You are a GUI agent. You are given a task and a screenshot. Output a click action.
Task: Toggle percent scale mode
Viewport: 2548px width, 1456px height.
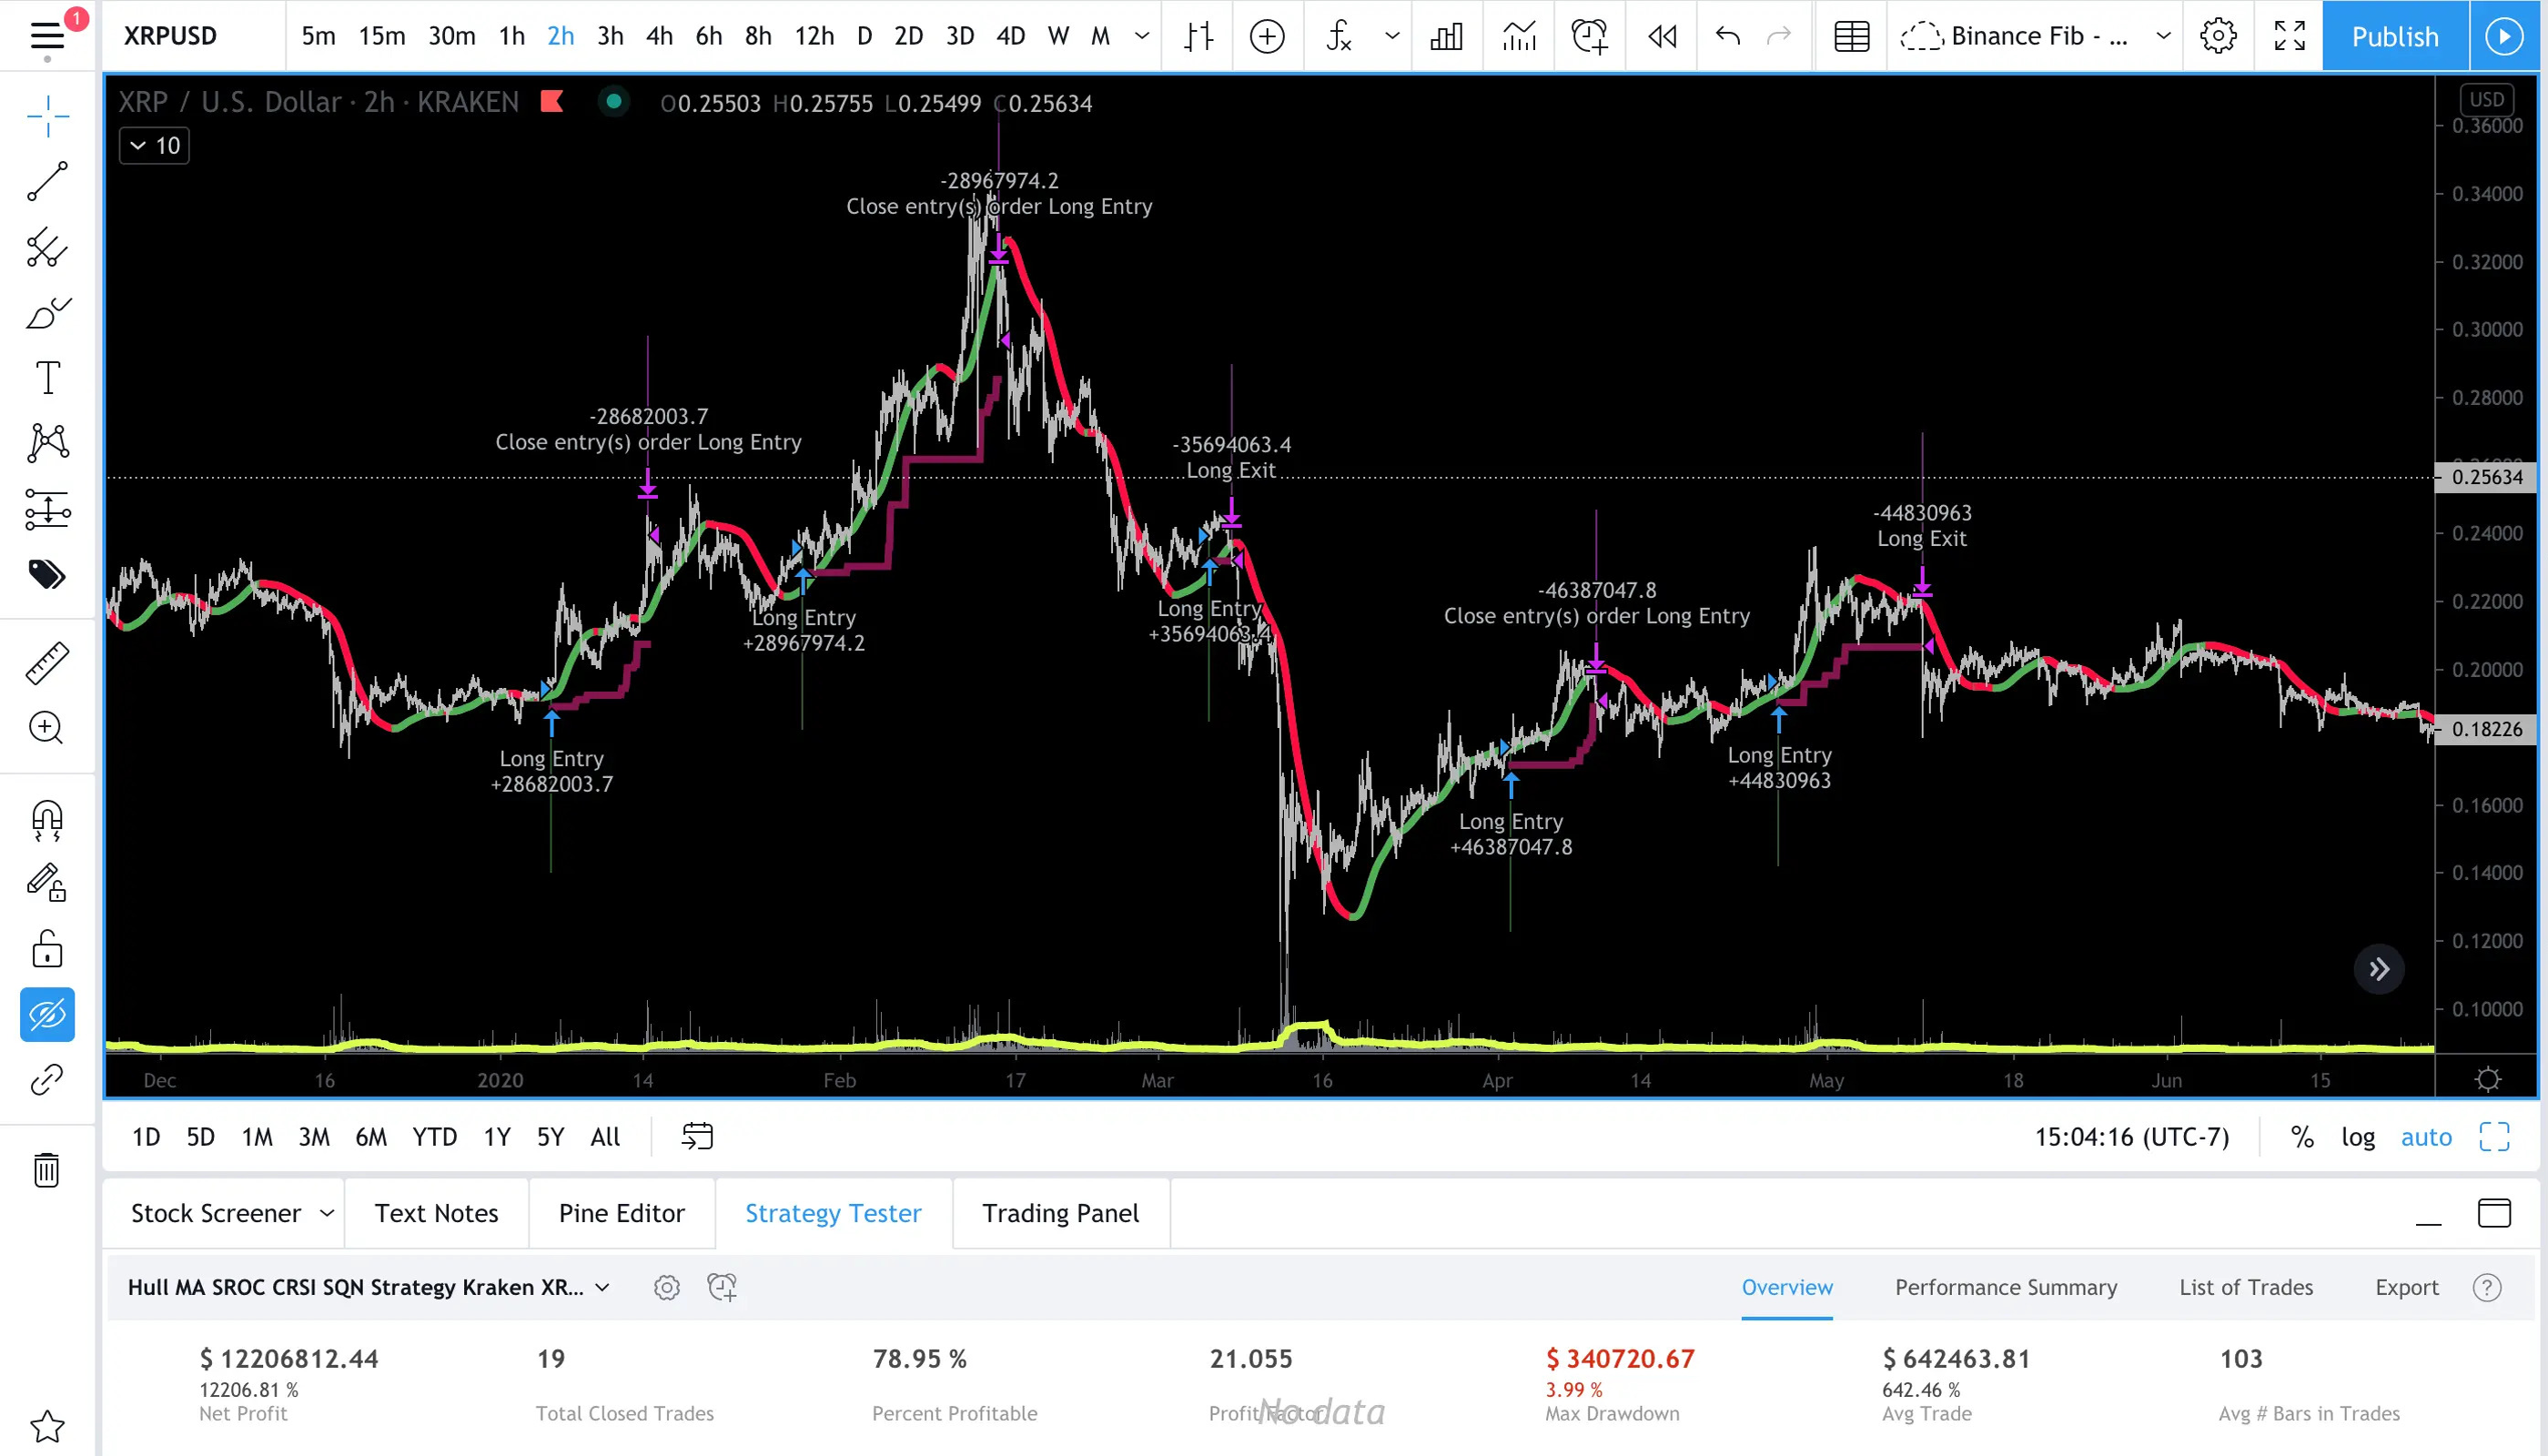(2303, 1137)
